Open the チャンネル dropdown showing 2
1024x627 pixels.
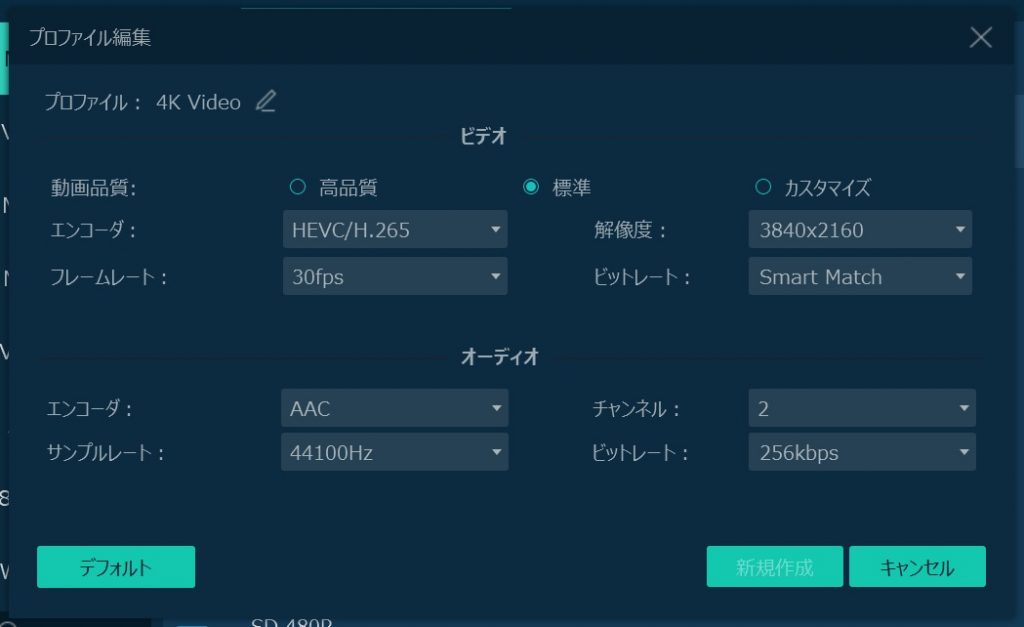pos(860,408)
